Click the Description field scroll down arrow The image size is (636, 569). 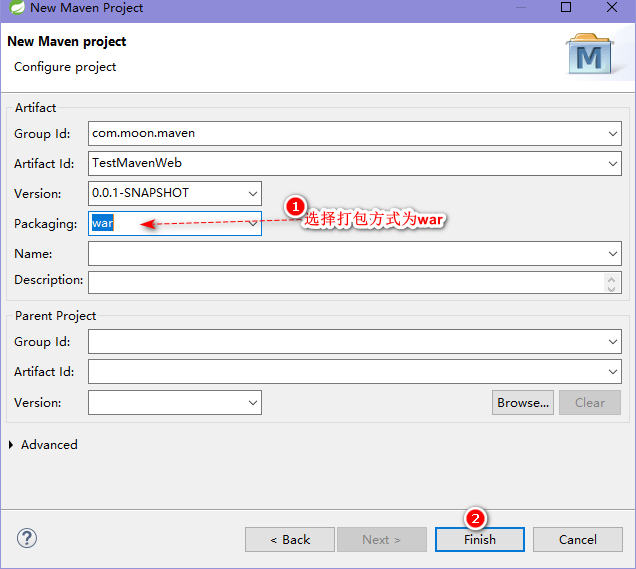point(612,288)
